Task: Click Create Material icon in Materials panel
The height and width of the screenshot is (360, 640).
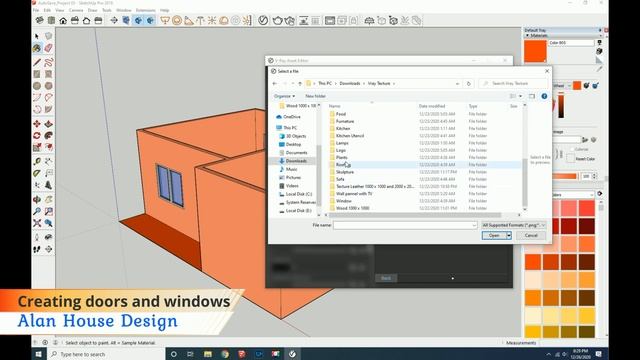Action: click(x=599, y=51)
